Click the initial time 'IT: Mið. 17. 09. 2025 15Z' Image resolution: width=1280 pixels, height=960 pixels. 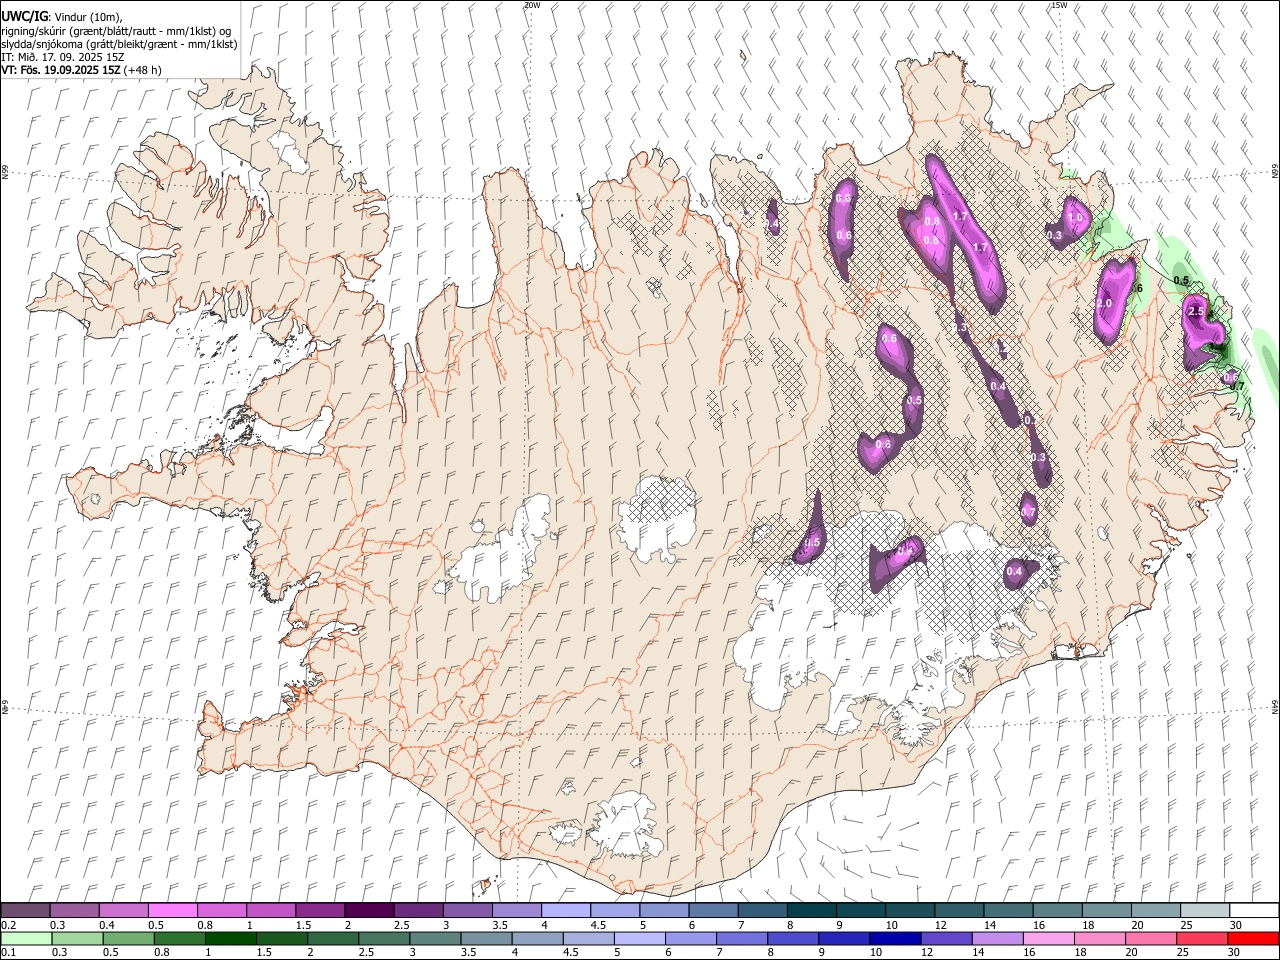(x=62, y=57)
